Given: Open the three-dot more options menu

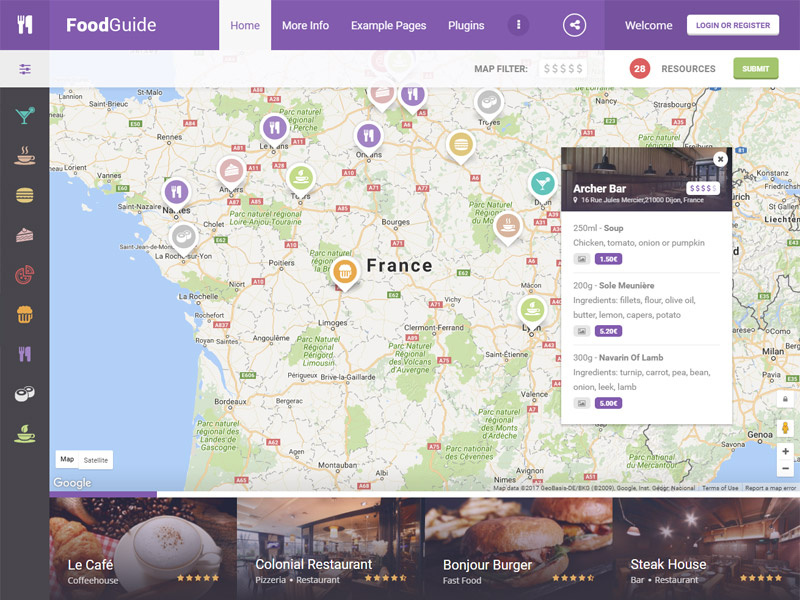Looking at the screenshot, I should pyautogui.click(x=518, y=25).
